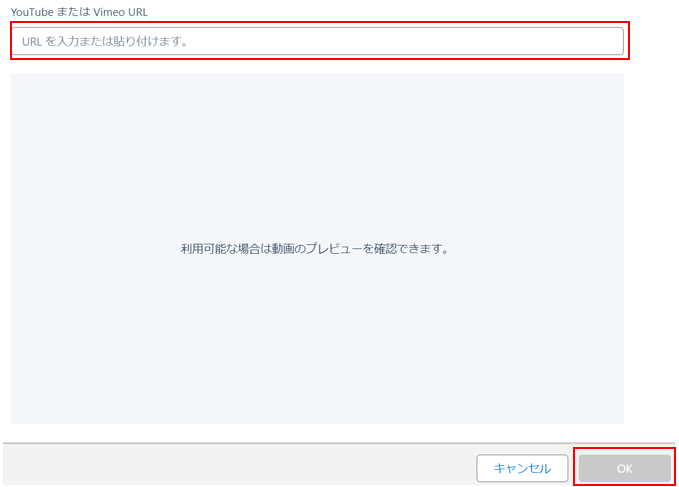Screen dimensions: 679x487
Task: Focus the 'URL を入力または貼り付けます' text box
Action: 317,41
